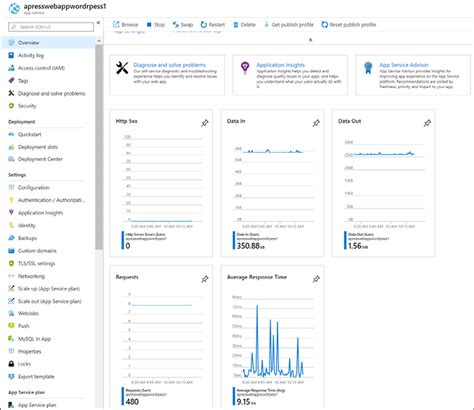Image resolution: width=474 pixels, height=410 pixels.
Task: Pin the Average Response Time chart
Action: (x=316, y=279)
